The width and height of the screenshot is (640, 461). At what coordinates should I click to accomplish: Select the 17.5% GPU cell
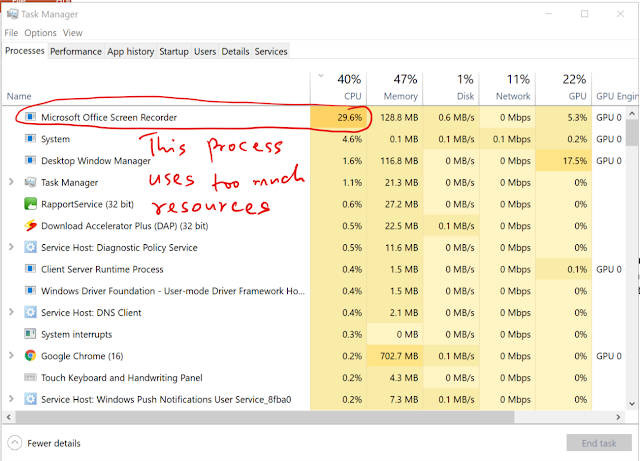(564, 161)
